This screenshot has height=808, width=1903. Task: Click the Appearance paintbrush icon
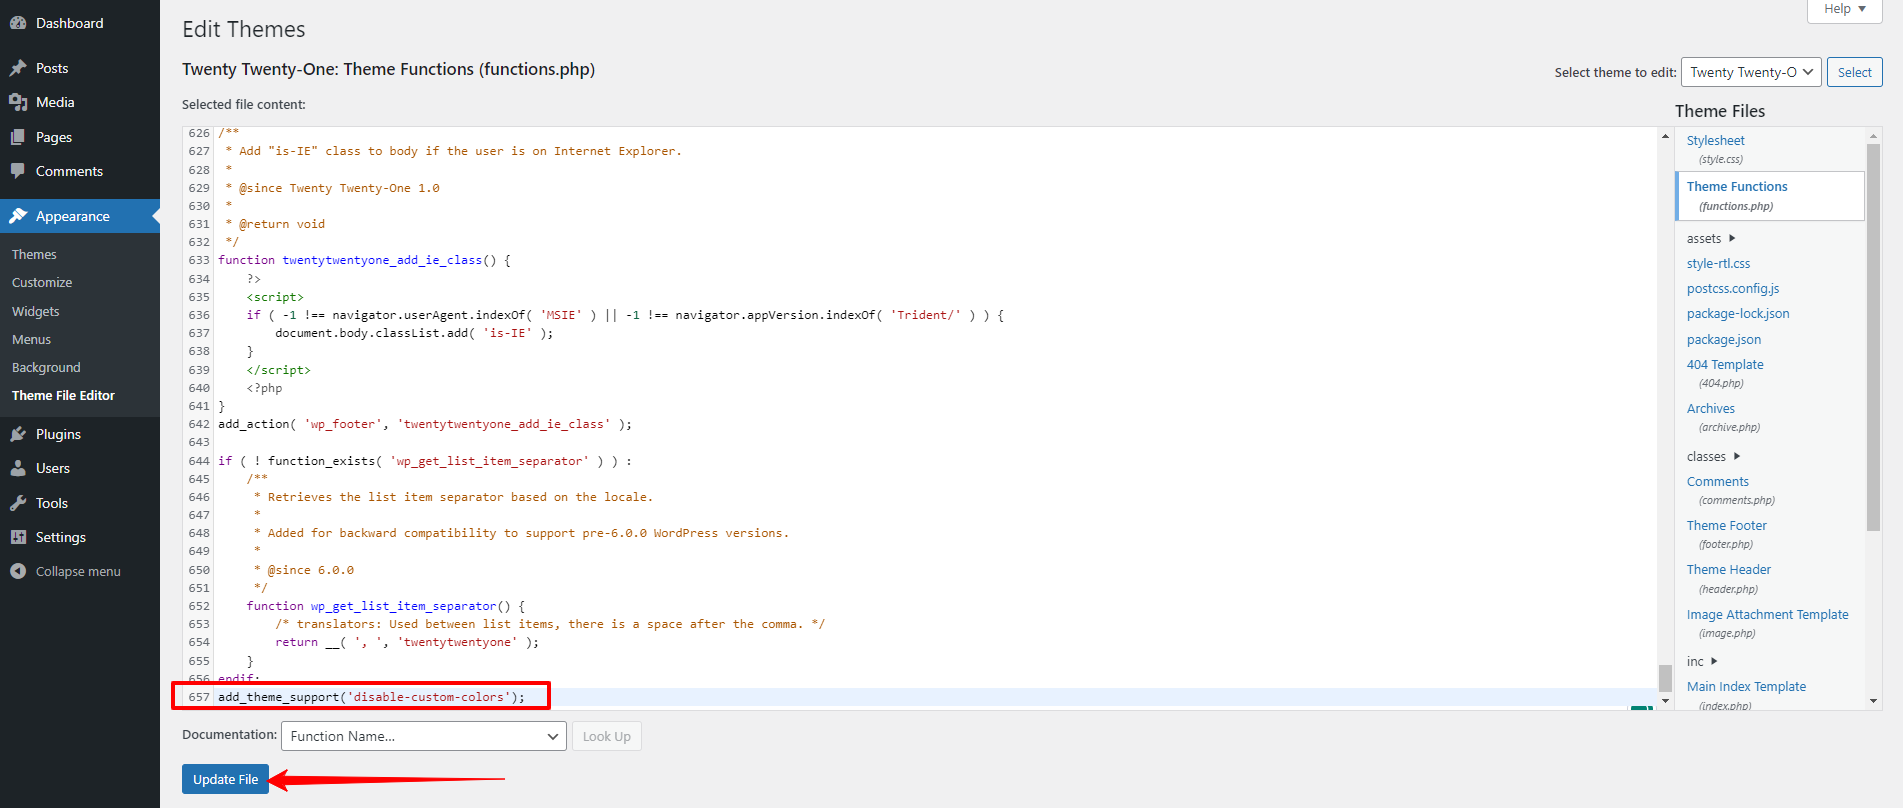(18, 216)
